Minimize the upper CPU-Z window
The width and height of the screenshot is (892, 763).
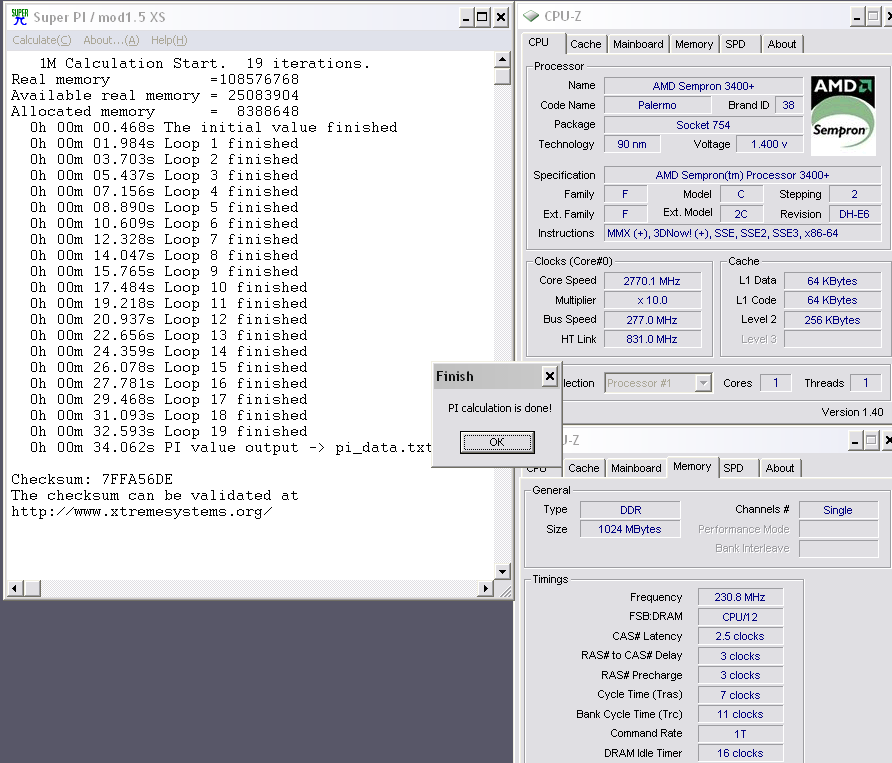(x=857, y=17)
